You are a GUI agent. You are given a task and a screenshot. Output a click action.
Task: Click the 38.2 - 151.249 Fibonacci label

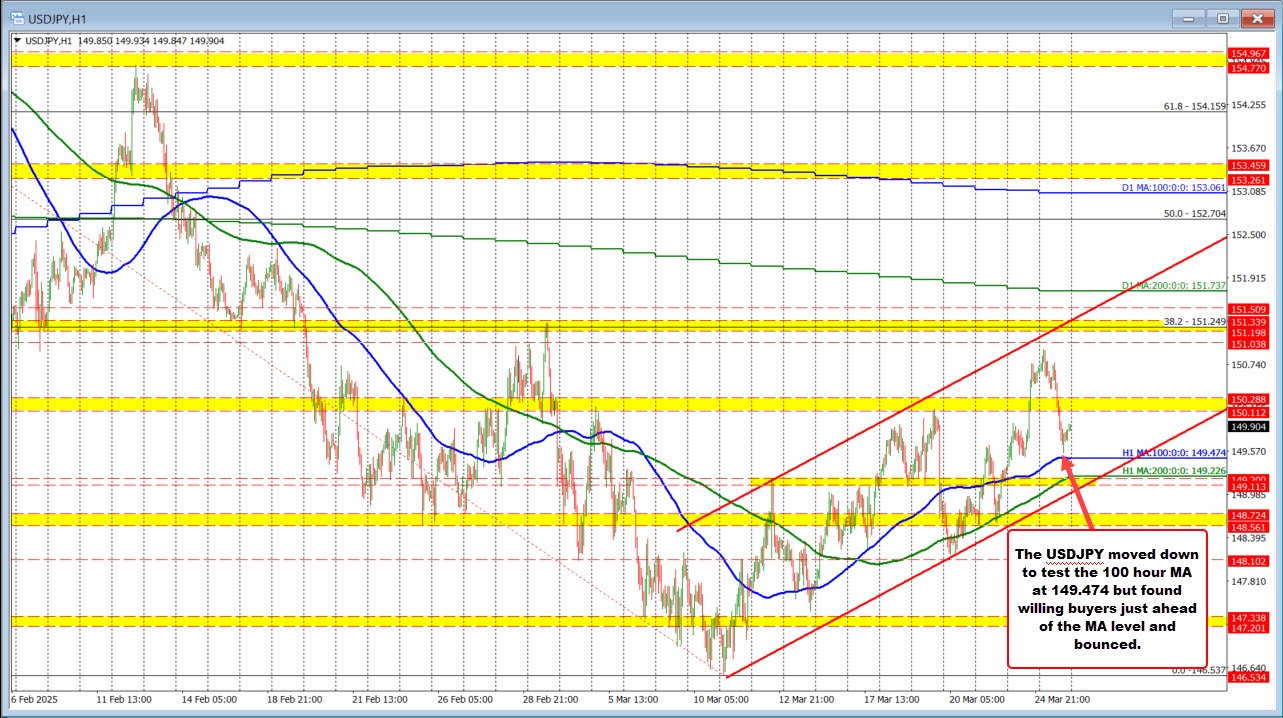point(1194,321)
